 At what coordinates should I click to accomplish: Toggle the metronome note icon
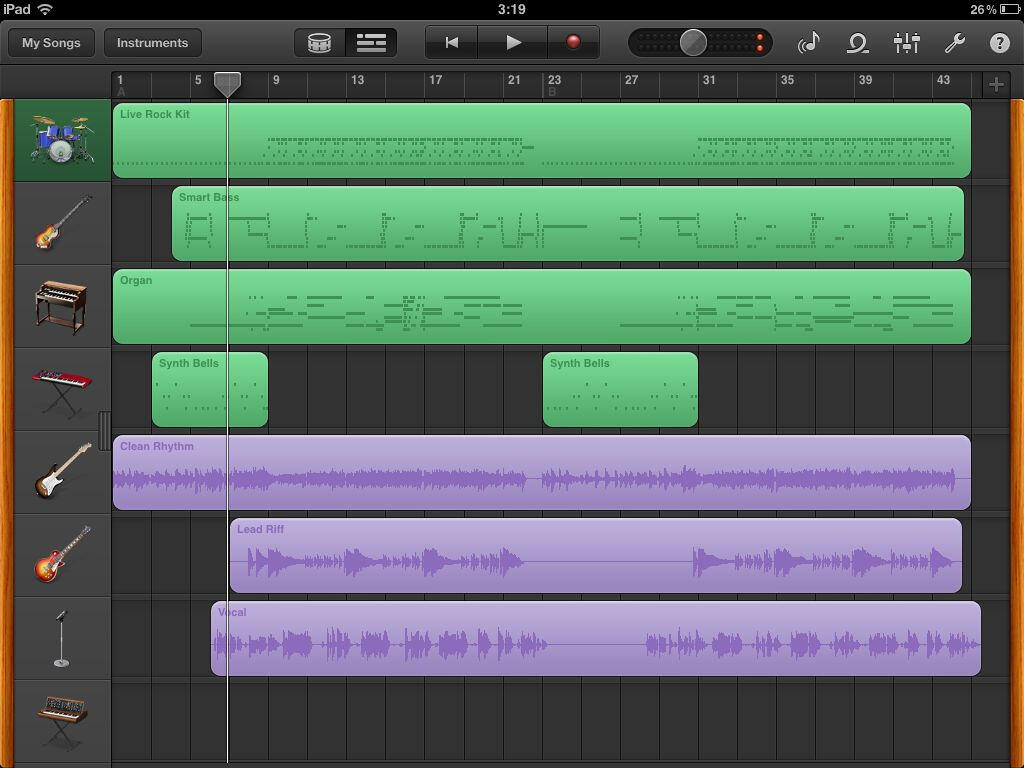pyautogui.click(x=809, y=43)
